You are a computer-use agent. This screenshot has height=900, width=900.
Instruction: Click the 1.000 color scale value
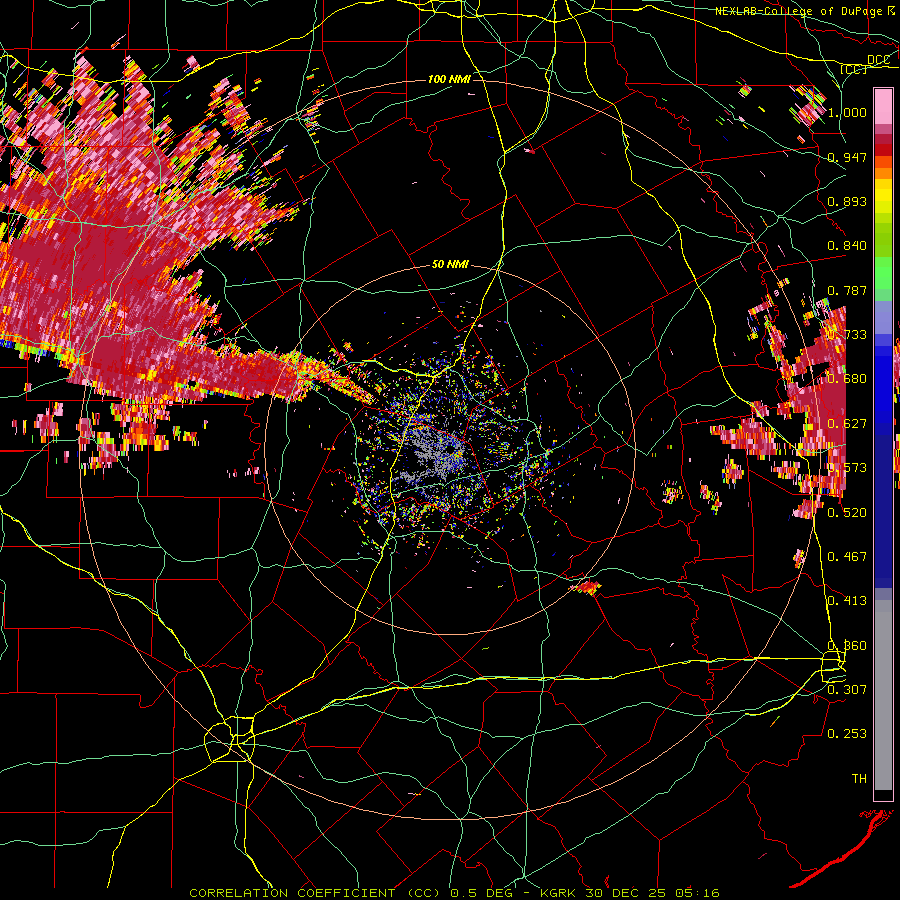(847, 112)
